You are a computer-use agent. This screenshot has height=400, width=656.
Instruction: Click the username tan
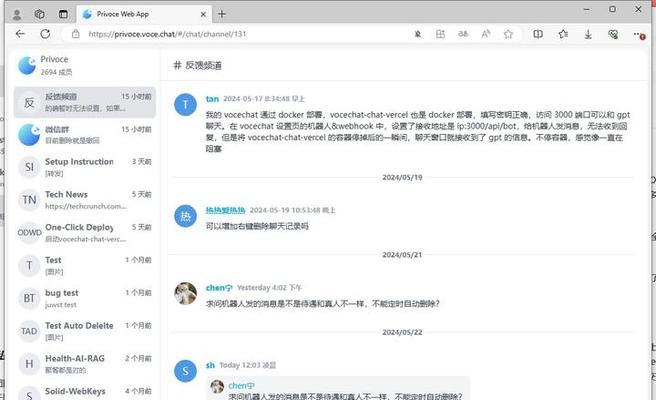coord(212,99)
